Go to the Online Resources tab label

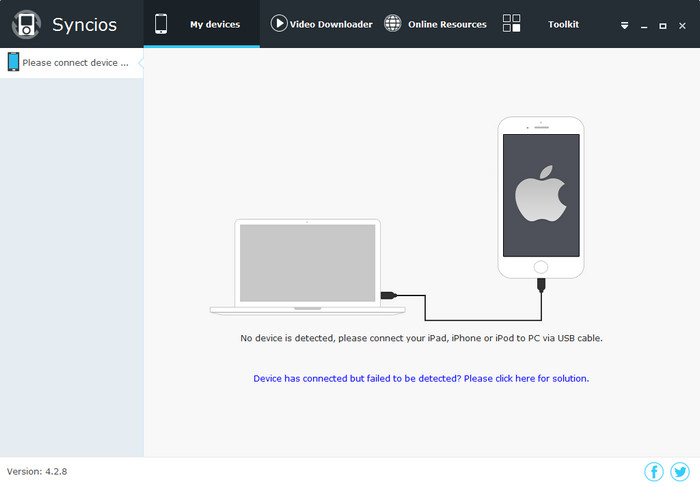click(x=448, y=24)
